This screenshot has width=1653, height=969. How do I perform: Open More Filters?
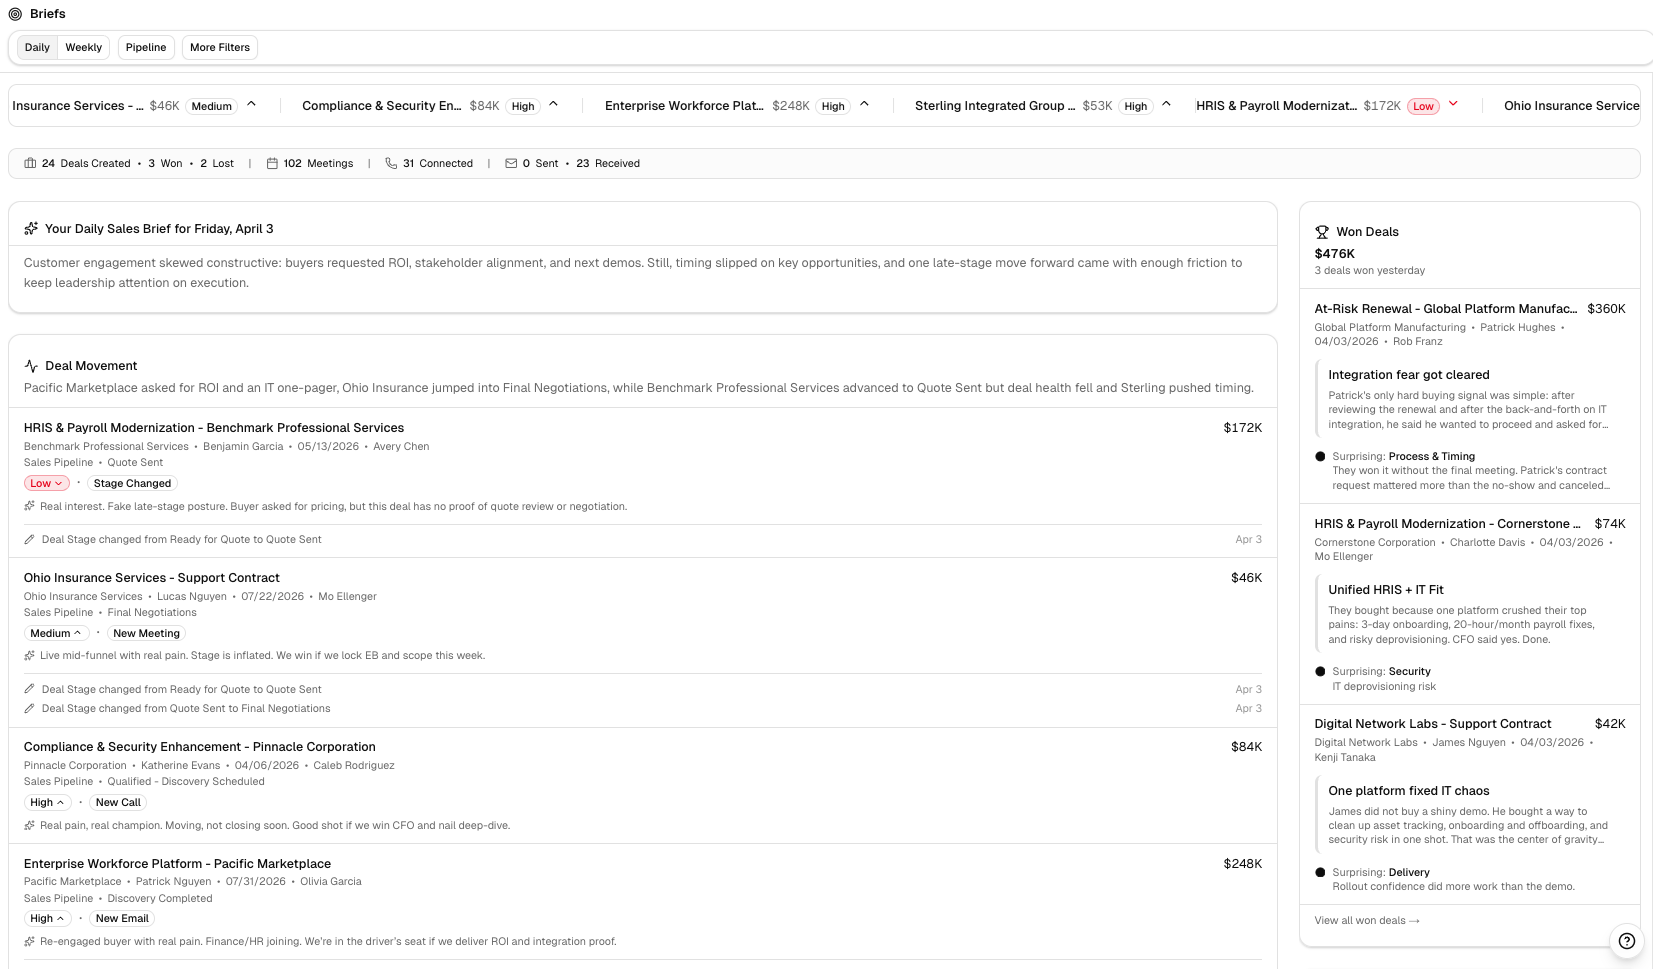click(220, 48)
